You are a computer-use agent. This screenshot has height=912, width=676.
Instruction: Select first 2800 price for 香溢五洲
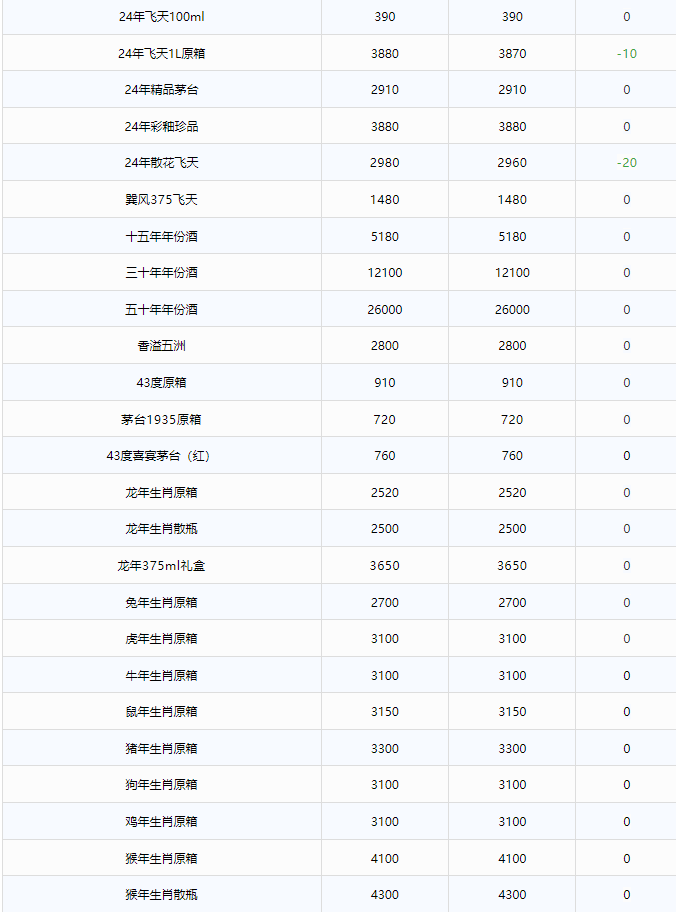point(385,345)
